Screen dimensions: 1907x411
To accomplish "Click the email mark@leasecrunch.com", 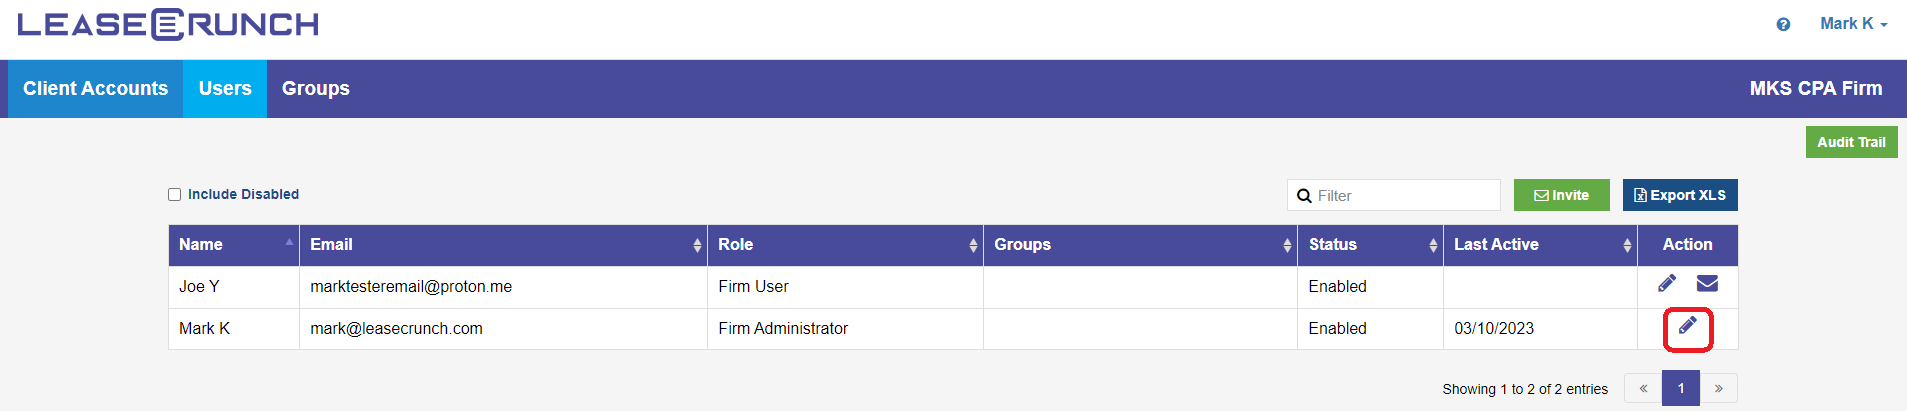I will pyautogui.click(x=396, y=329).
